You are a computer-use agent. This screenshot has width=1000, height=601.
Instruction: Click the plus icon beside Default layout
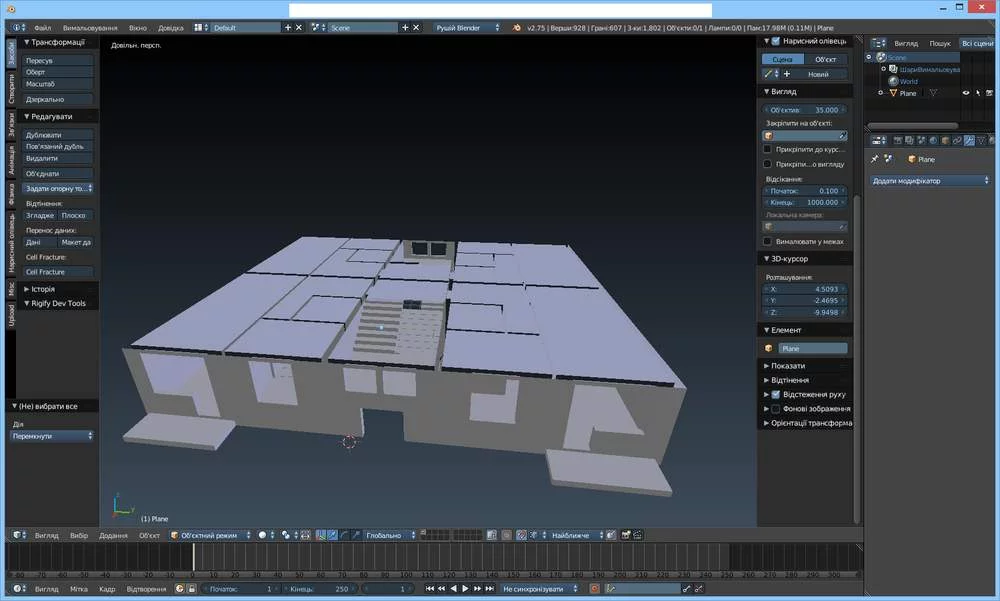288,28
